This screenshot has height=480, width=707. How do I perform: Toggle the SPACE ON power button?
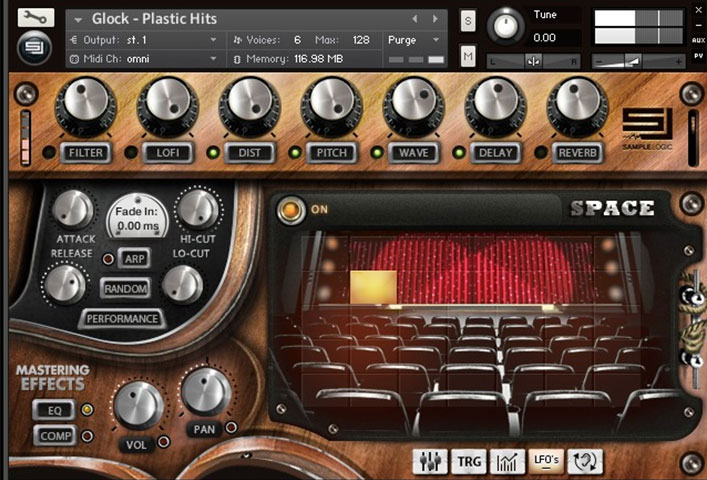point(291,210)
